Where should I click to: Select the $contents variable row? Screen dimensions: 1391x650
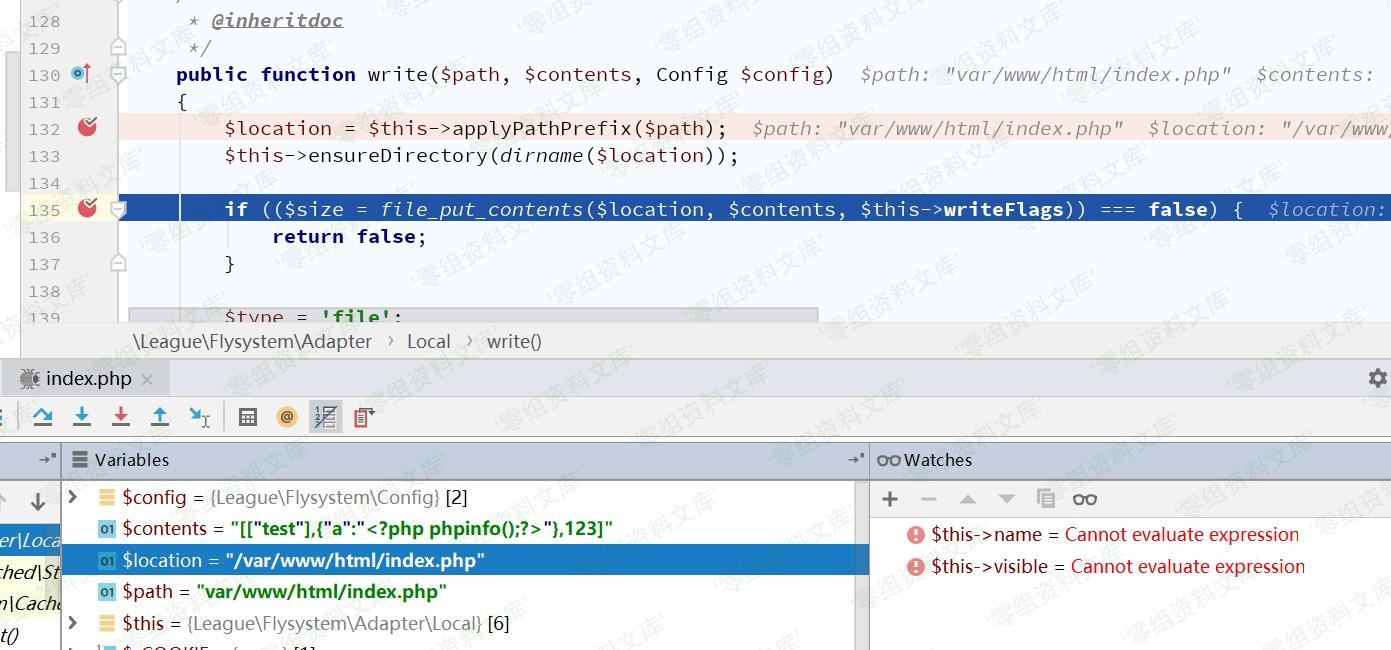(366, 528)
